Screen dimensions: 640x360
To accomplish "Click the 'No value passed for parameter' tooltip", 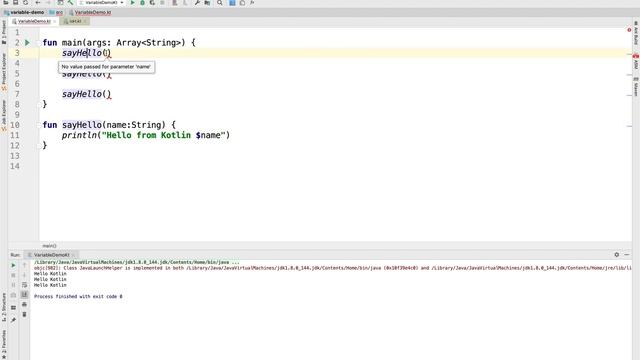I will pos(107,67).
